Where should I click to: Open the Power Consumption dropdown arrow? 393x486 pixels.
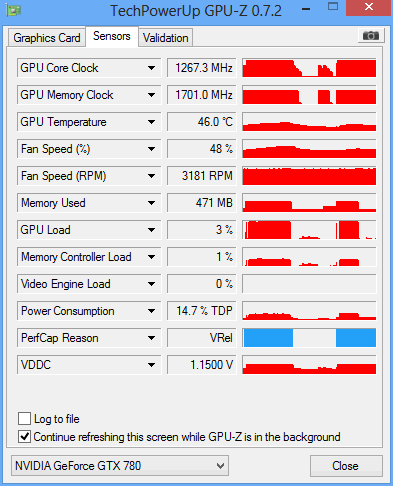pyautogui.click(x=151, y=311)
